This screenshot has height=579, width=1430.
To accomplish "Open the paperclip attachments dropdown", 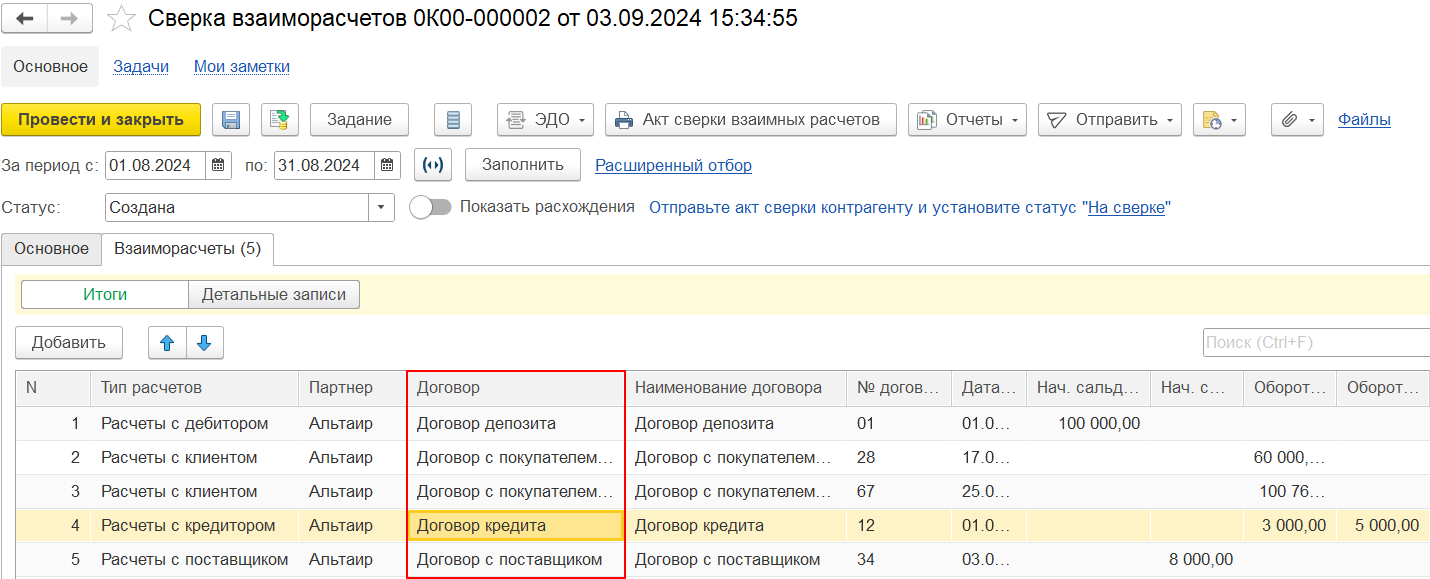I will [1298, 120].
